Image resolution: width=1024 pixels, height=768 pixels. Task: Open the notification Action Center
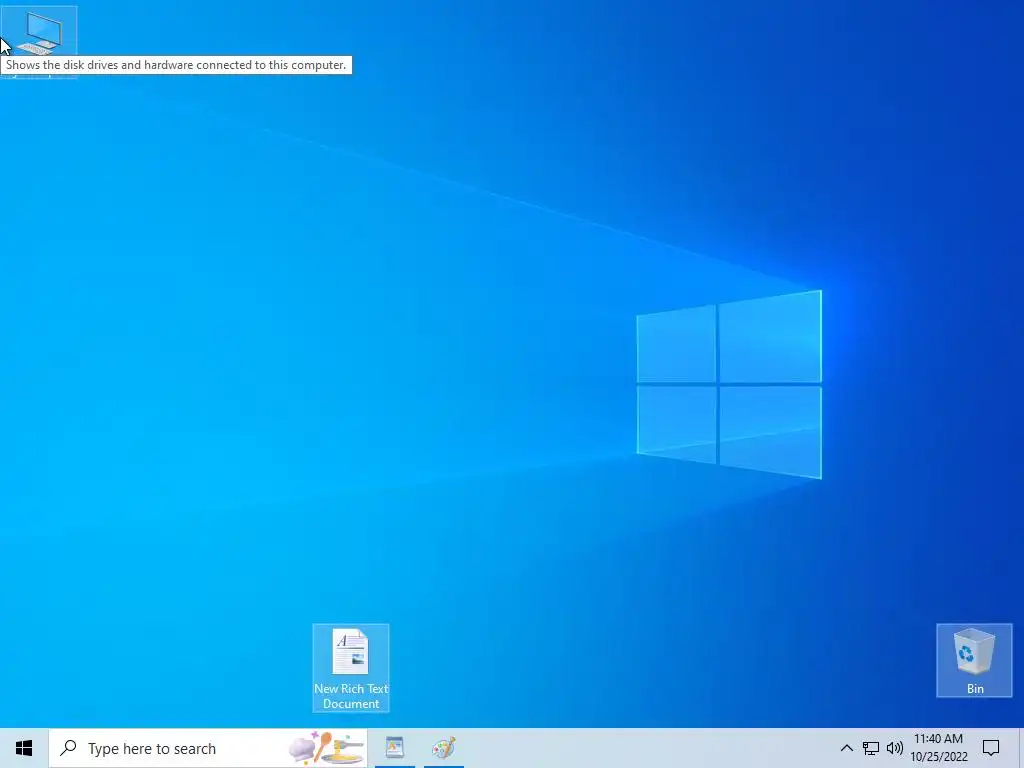(x=991, y=748)
